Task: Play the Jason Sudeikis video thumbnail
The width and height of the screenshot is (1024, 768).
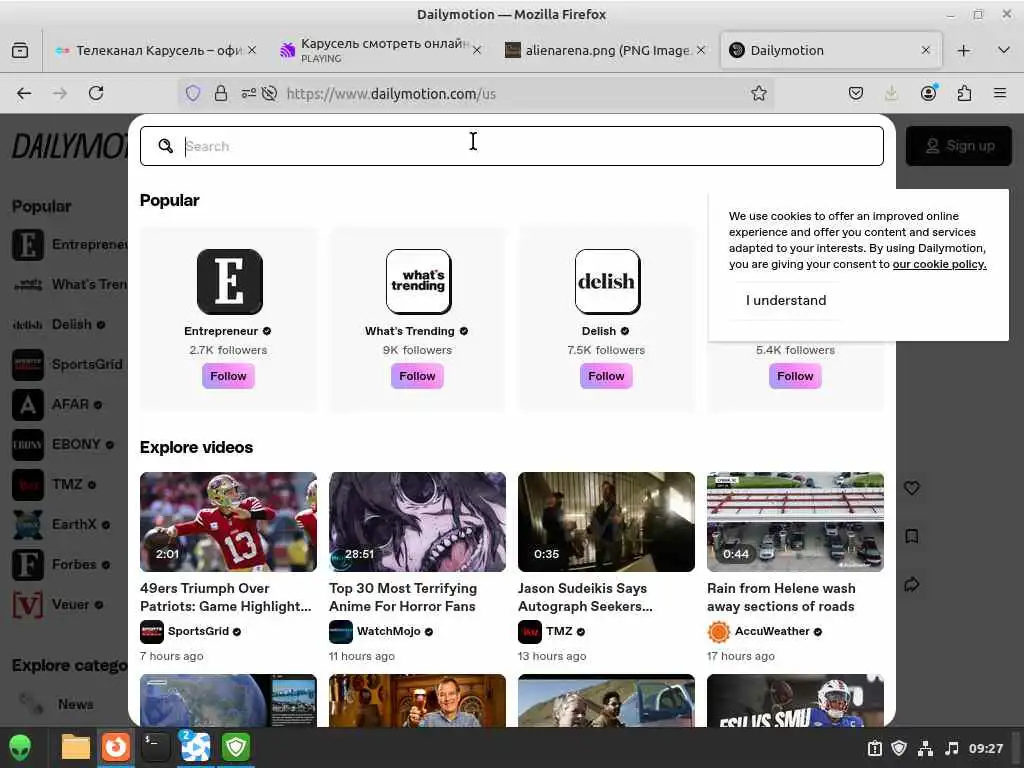Action: coord(606,522)
